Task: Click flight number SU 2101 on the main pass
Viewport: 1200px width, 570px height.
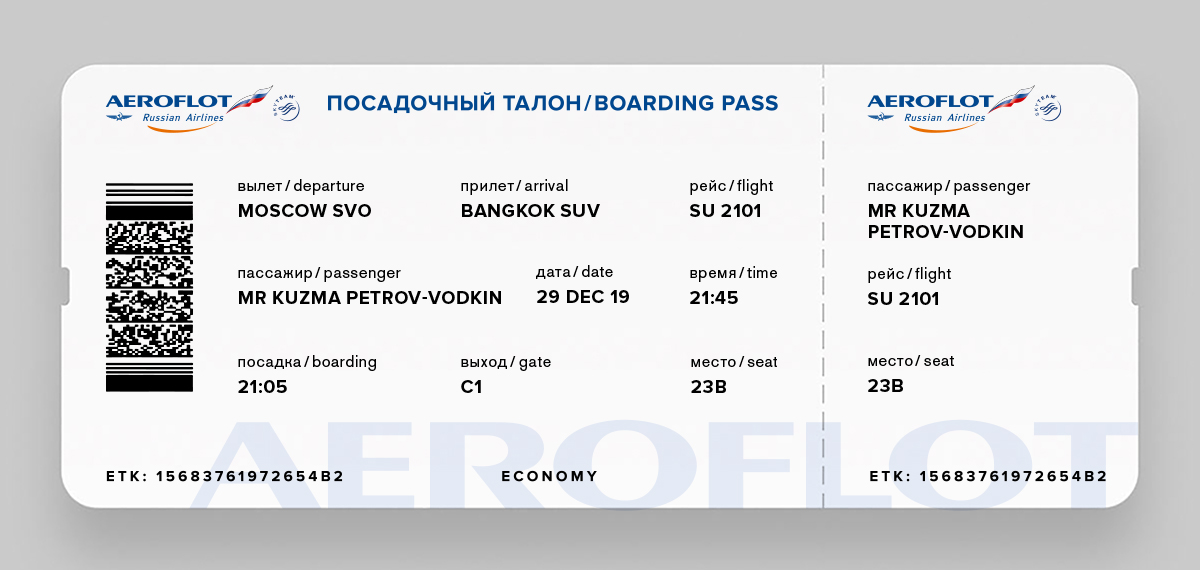Action: click(725, 211)
